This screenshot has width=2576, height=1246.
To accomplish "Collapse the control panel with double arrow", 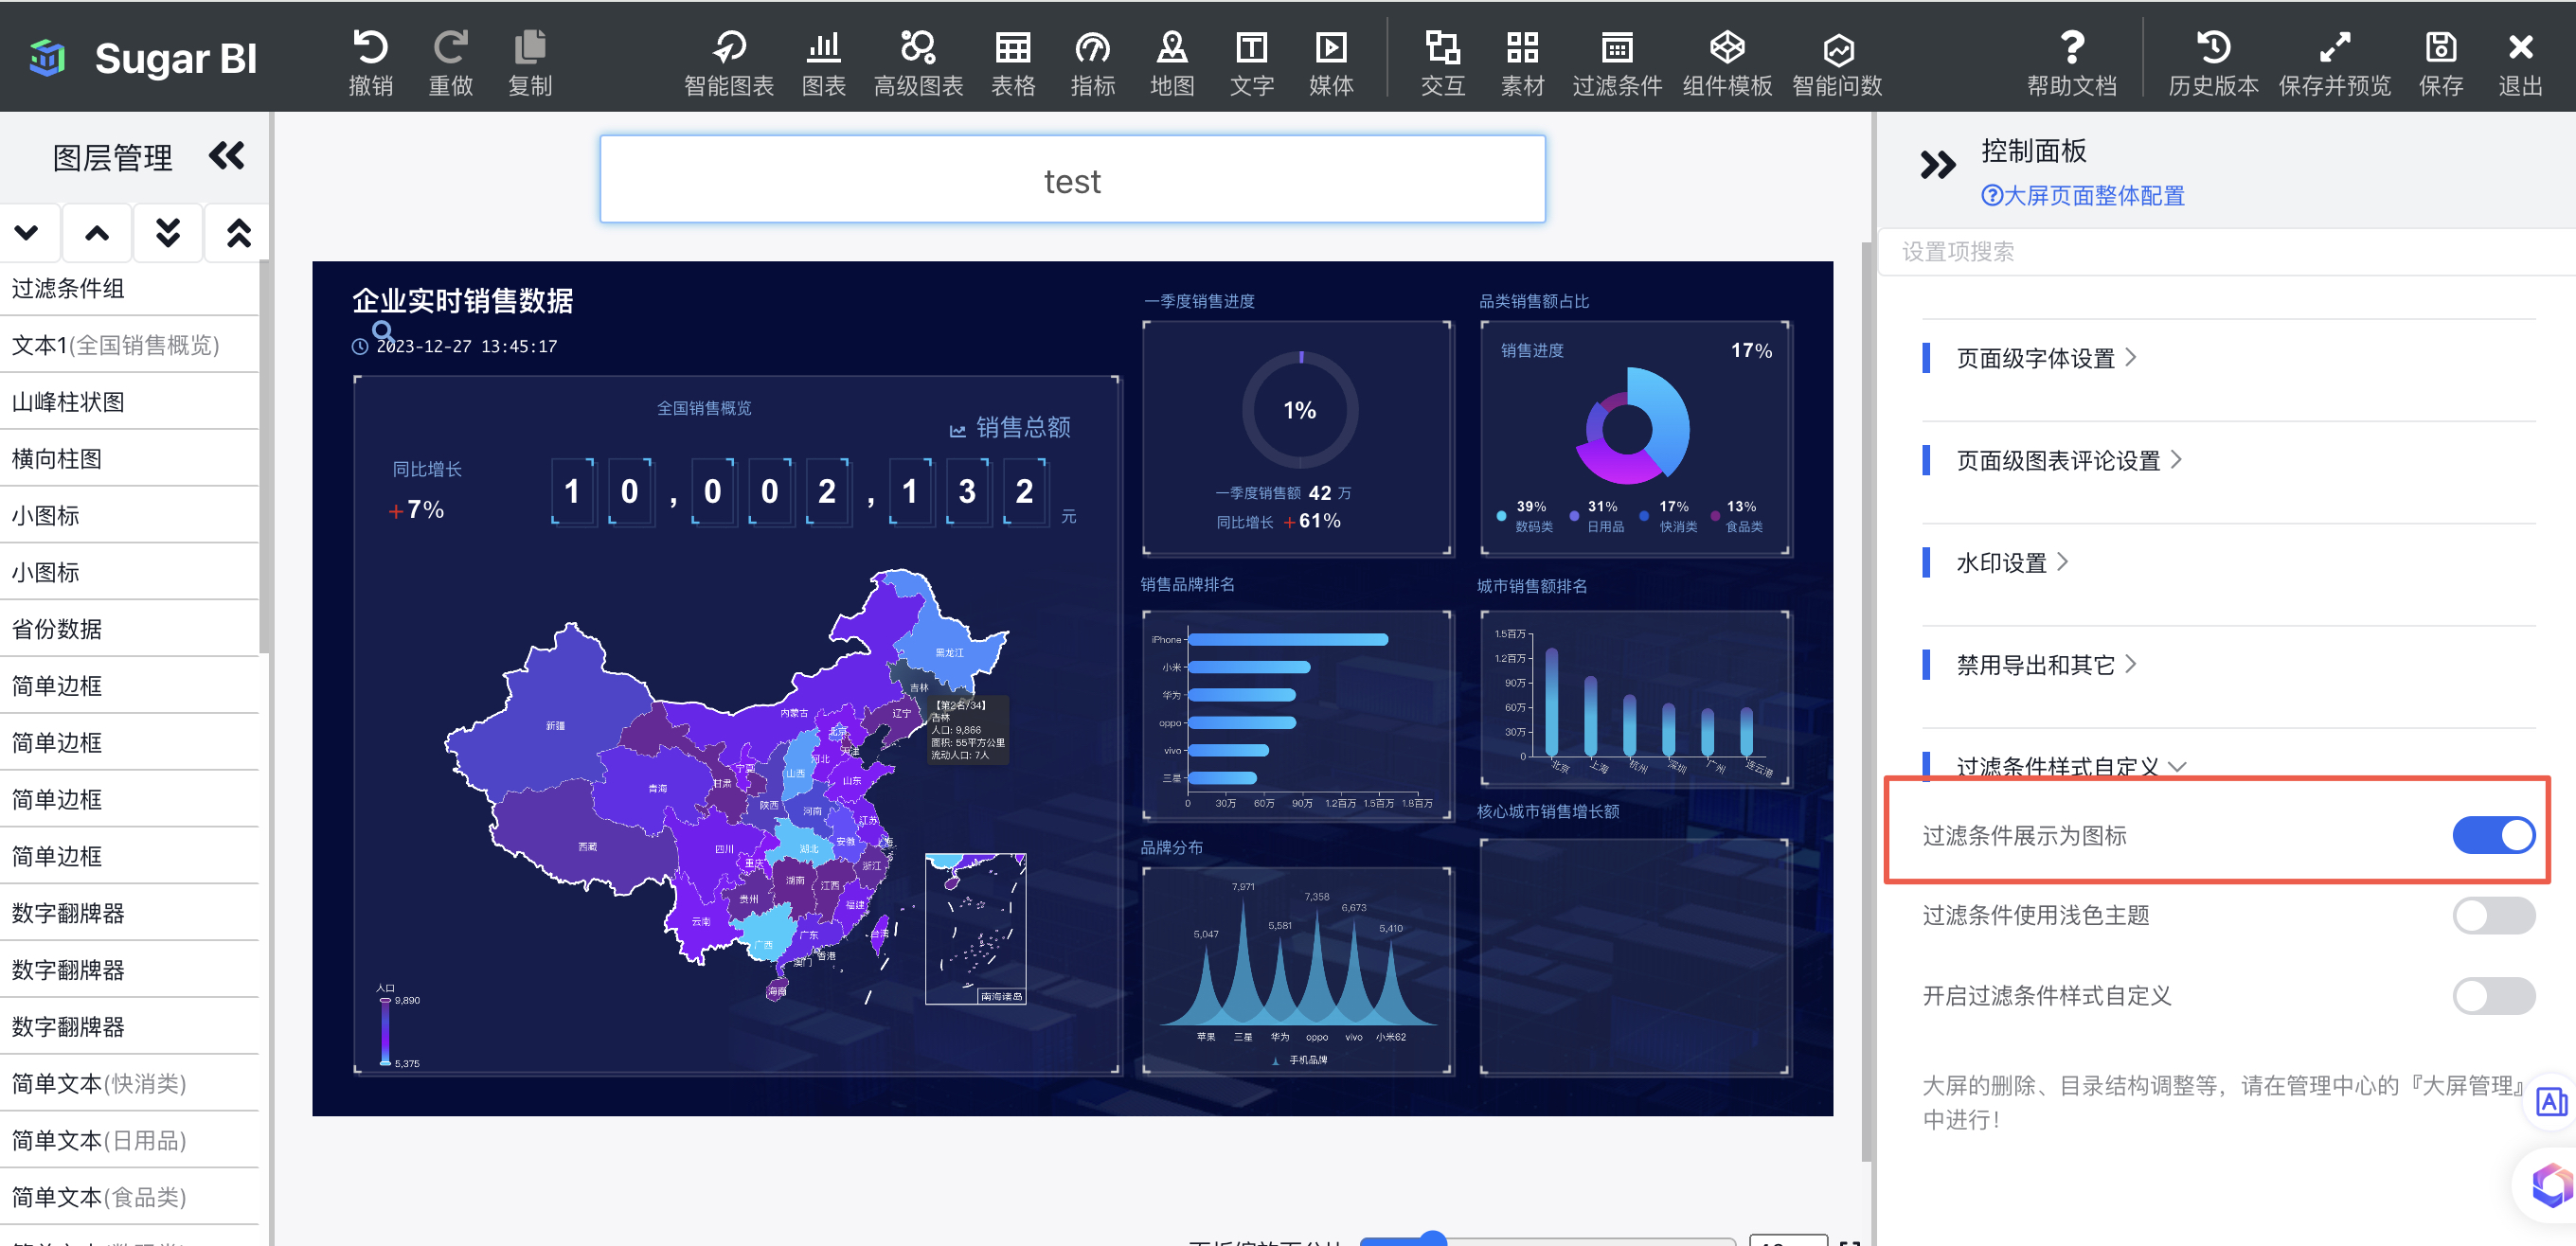I will click(x=1937, y=164).
